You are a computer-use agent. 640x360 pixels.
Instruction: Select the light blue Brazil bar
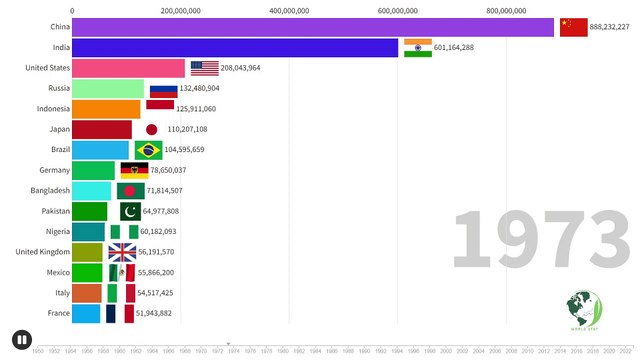pos(100,150)
